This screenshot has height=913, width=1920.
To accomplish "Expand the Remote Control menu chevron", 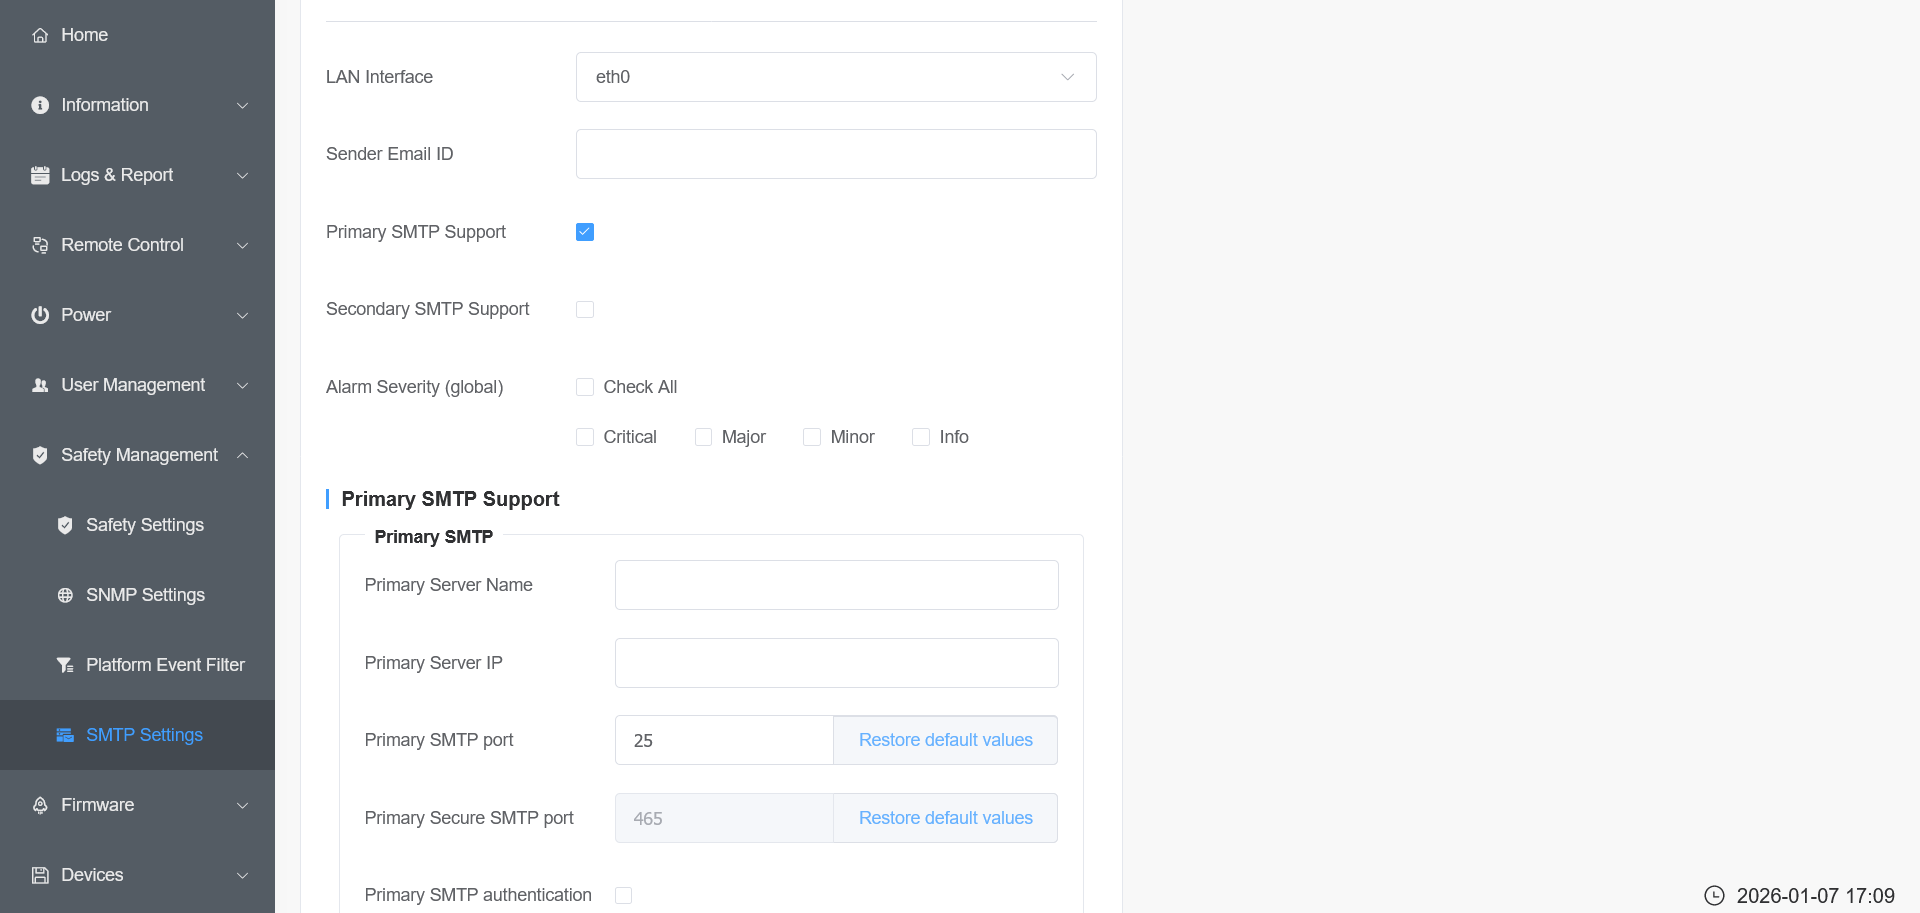I will [x=242, y=245].
